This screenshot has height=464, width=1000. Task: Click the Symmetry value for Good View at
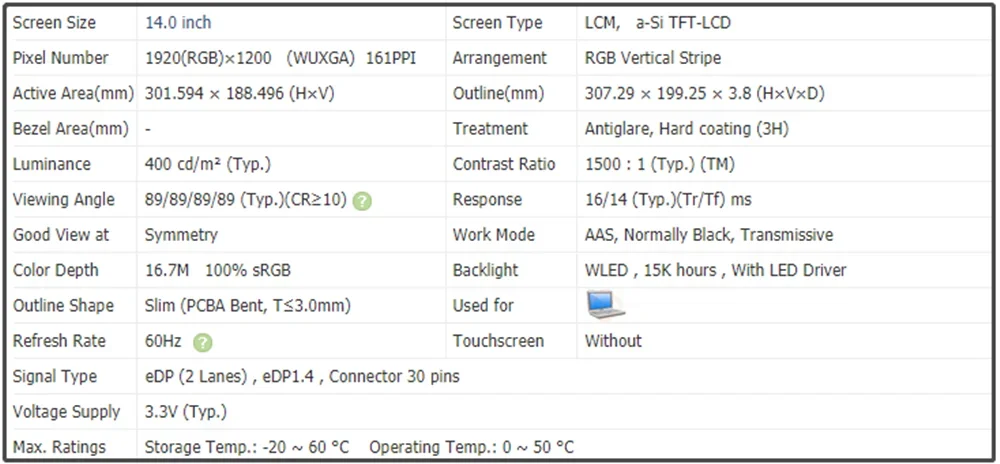[181, 235]
